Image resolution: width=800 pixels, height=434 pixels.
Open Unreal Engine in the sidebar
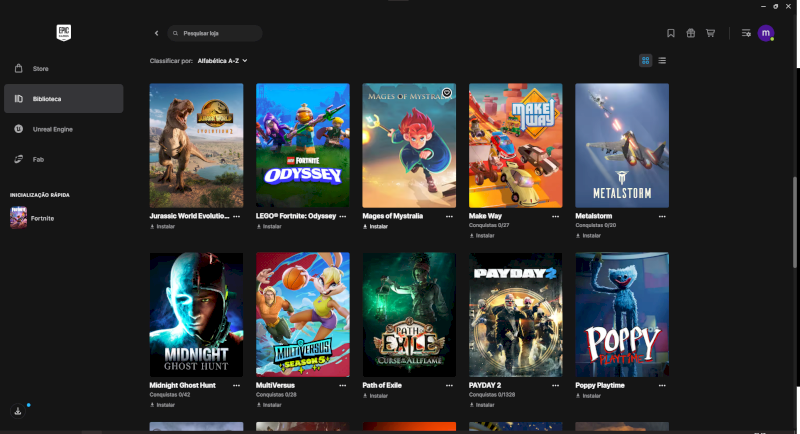tap(63, 129)
